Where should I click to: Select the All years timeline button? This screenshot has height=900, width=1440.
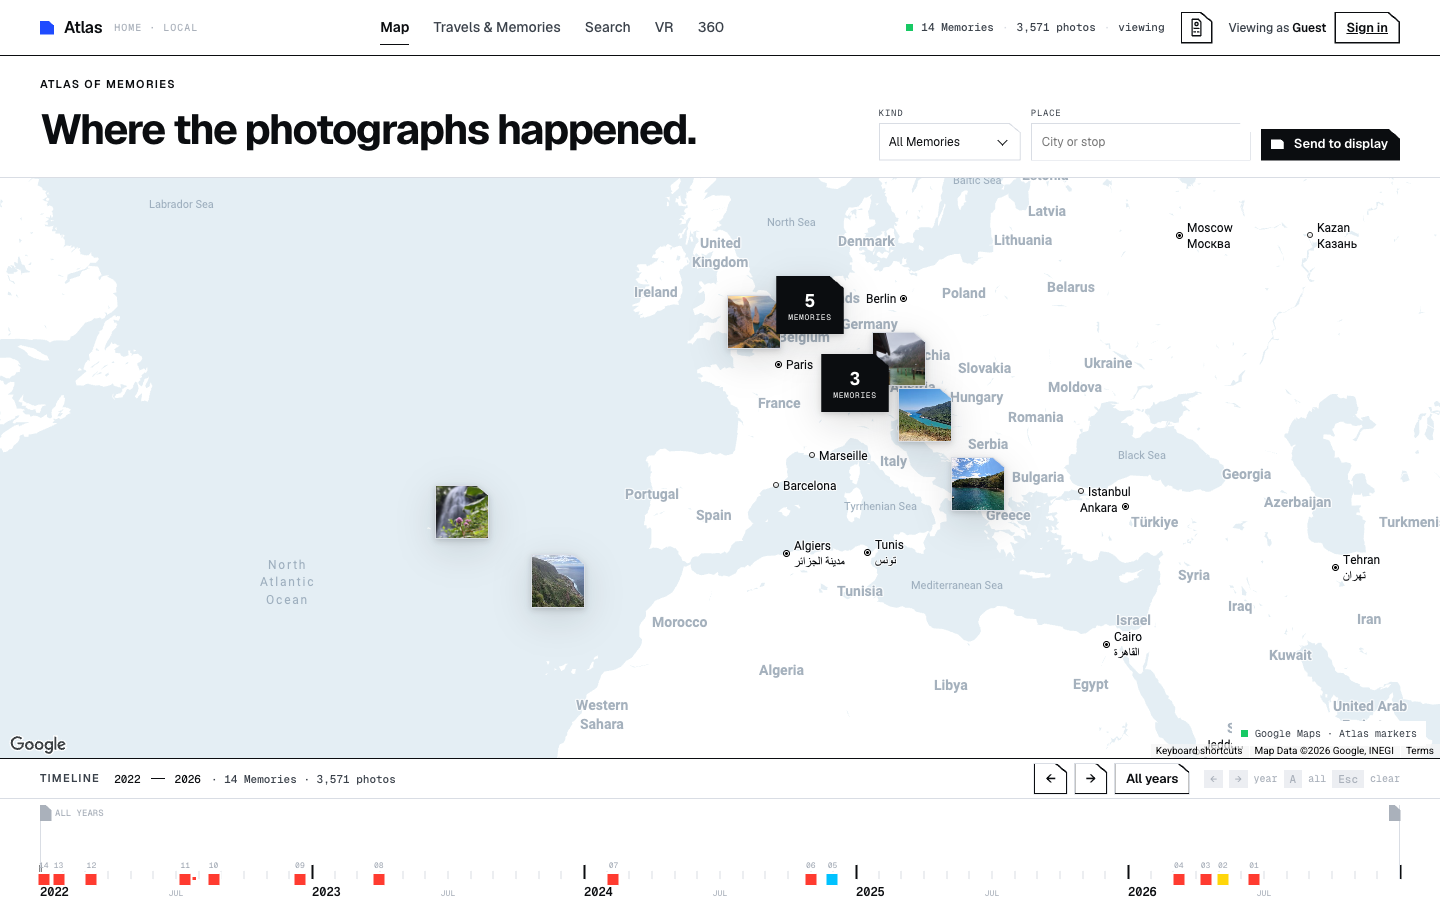(1152, 779)
